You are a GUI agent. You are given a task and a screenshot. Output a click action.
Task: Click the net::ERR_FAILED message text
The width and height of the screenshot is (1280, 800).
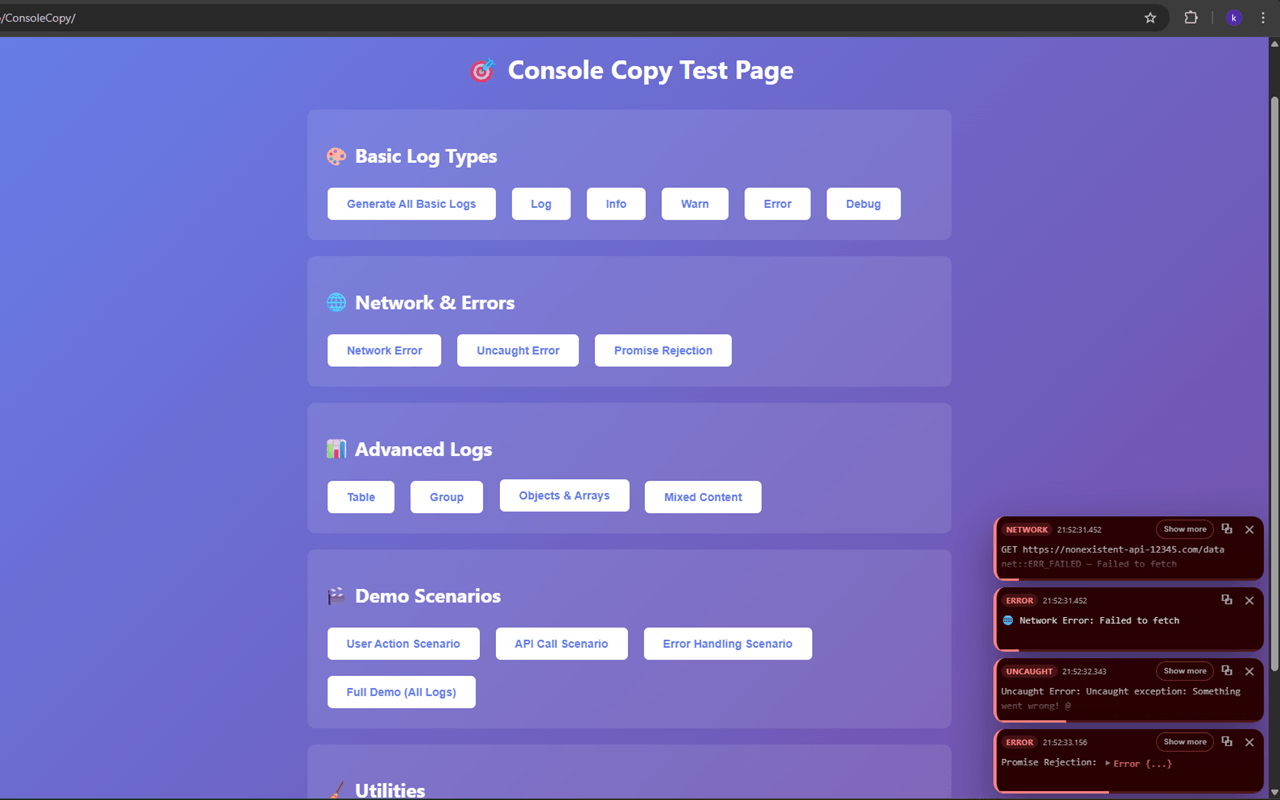click(x=1089, y=564)
